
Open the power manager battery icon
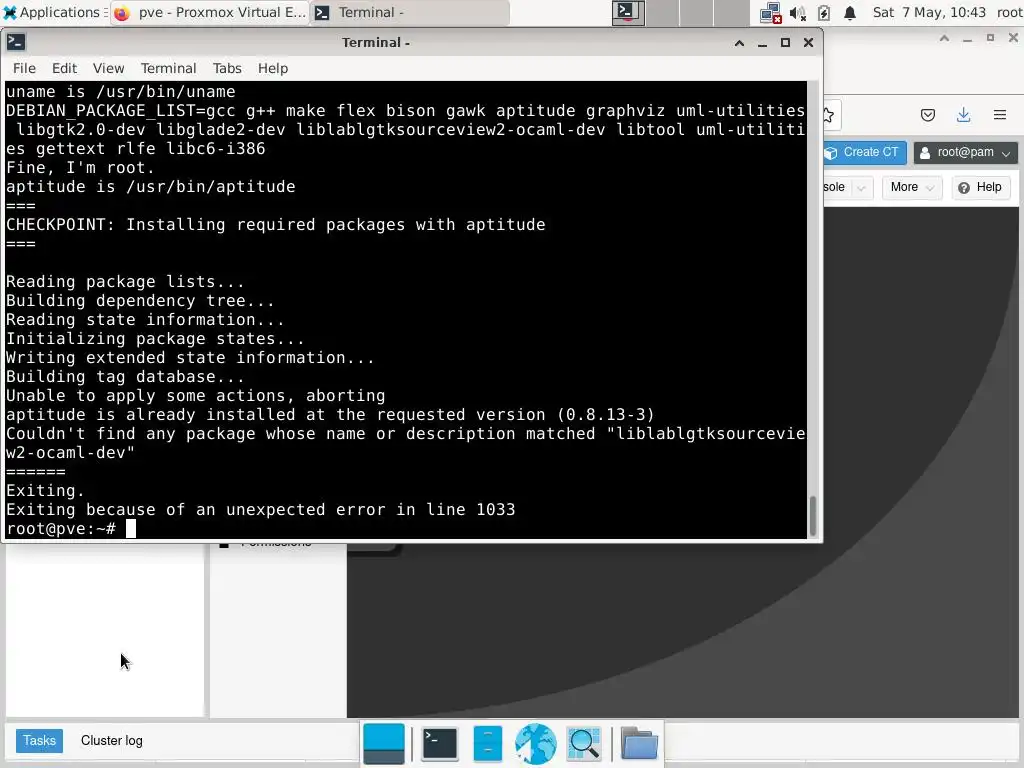(x=824, y=13)
